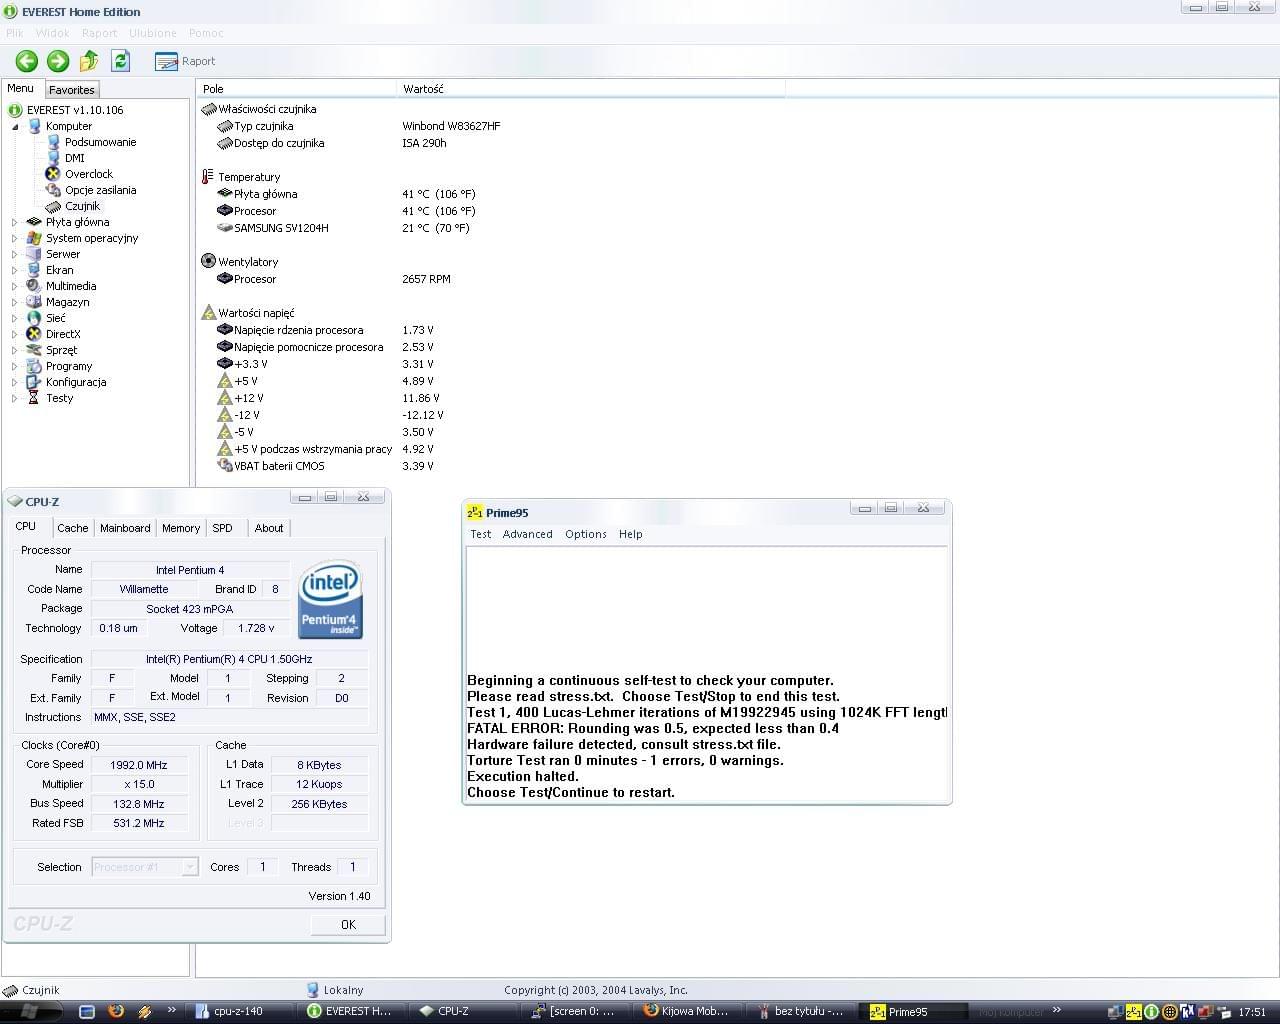Click the Multimedia speaker tree icon

[34, 286]
